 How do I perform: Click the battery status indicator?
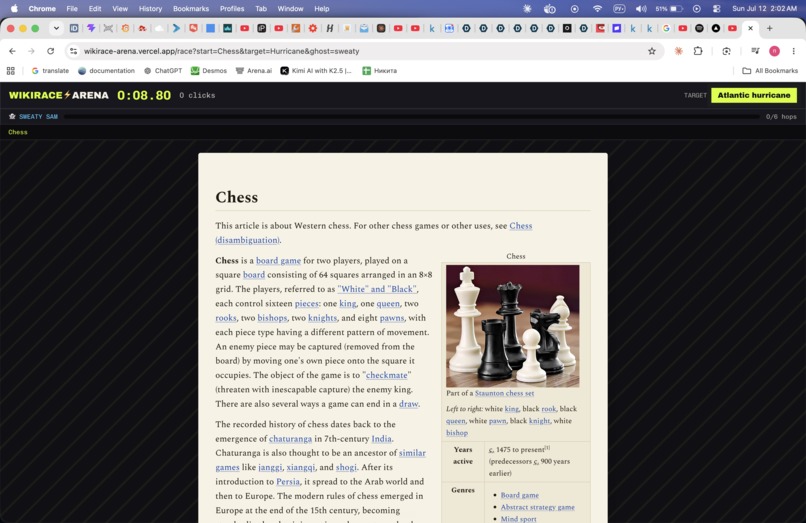(669, 8)
